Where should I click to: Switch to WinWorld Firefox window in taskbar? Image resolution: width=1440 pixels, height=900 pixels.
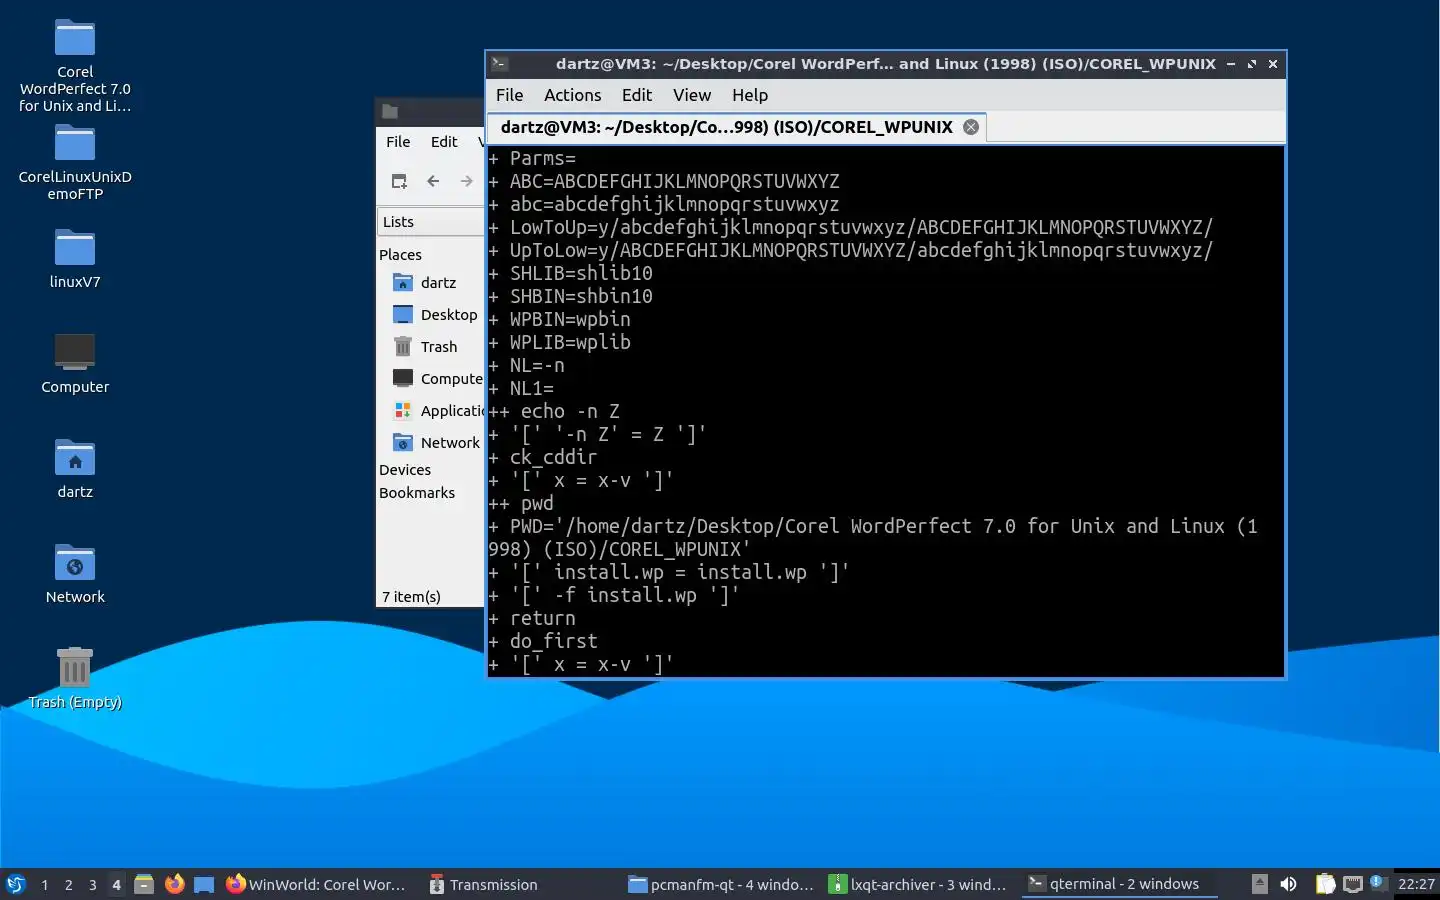pyautogui.click(x=316, y=884)
